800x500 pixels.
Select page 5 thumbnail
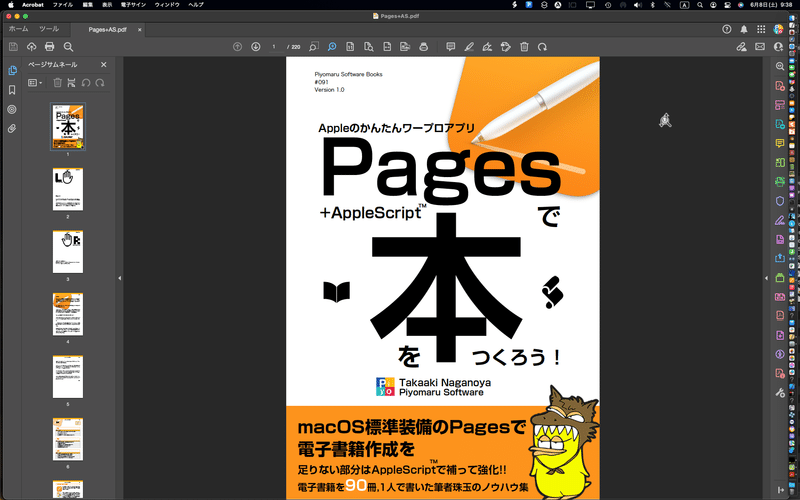click(68, 377)
